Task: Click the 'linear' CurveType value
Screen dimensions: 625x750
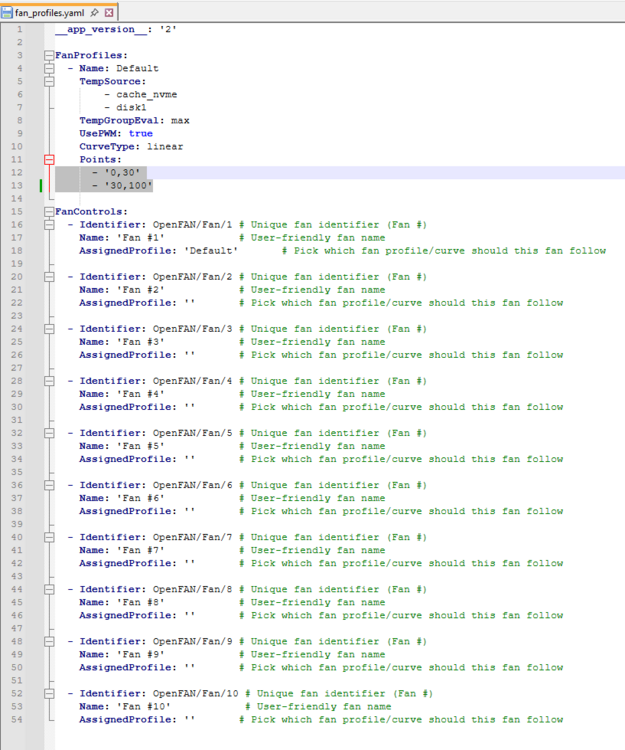Action: 165,147
